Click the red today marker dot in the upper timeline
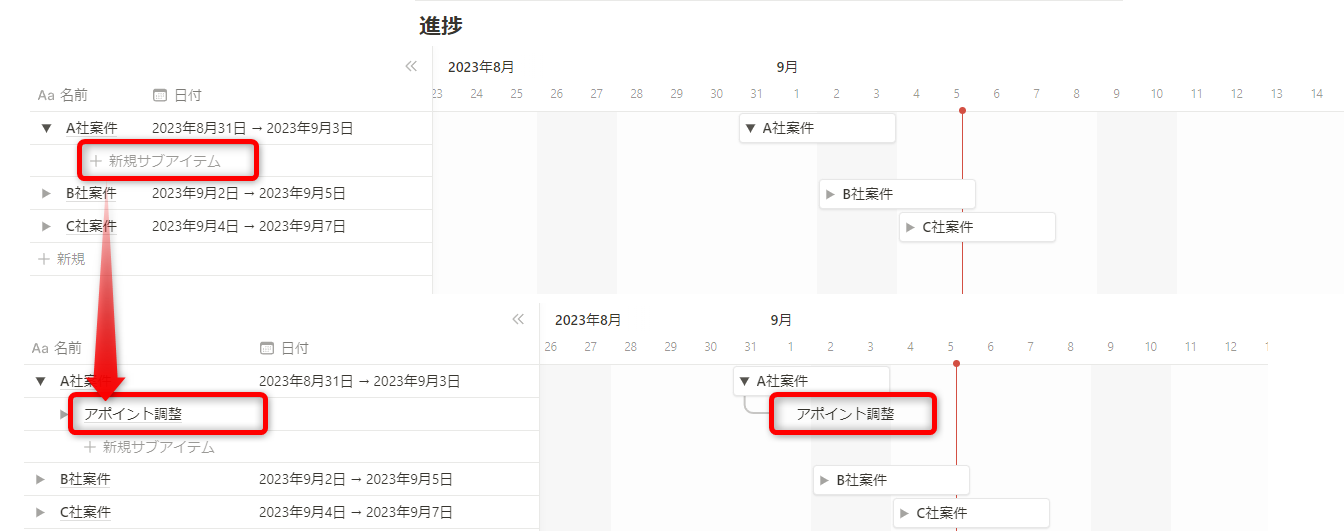 [x=962, y=110]
